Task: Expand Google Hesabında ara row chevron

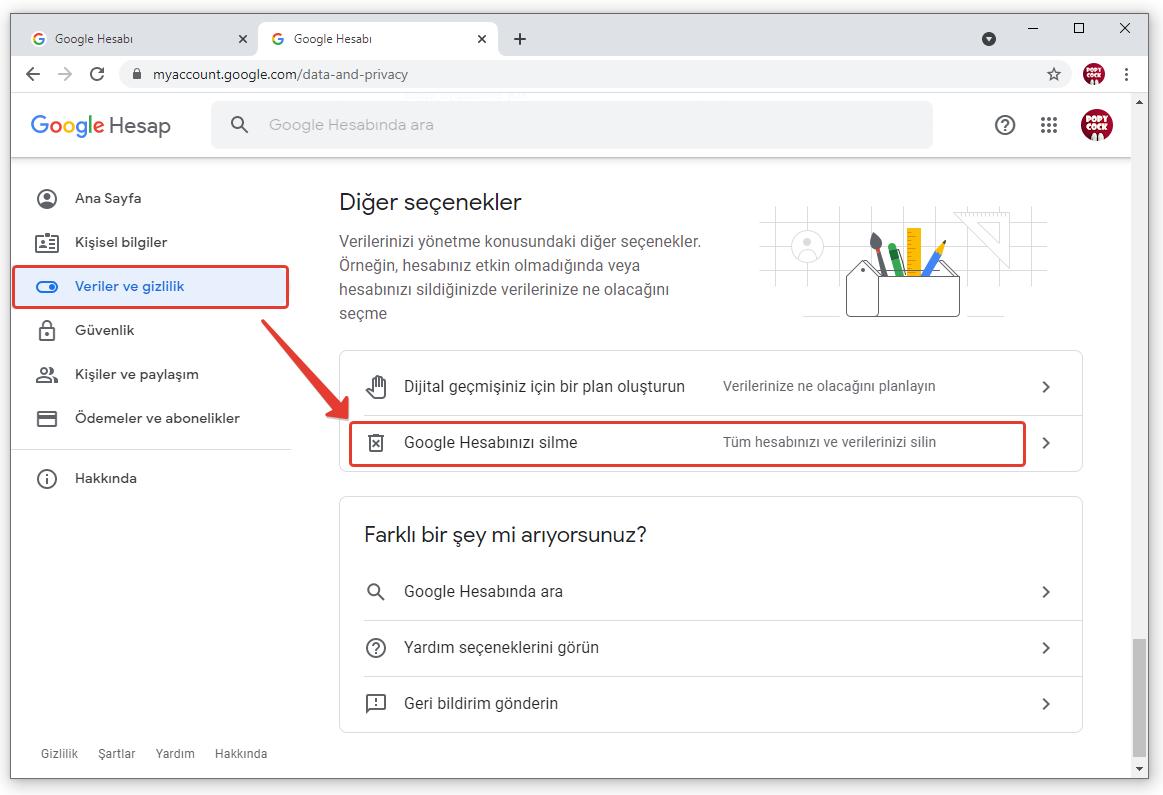Action: pyautogui.click(x=1046, y=592)
